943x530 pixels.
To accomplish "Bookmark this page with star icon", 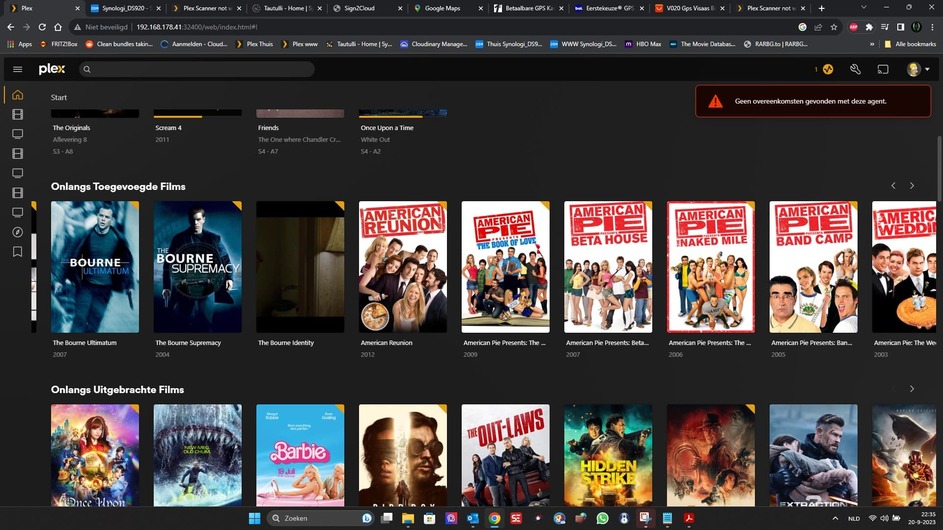I will pyautogui.click(x=834, y=27).
